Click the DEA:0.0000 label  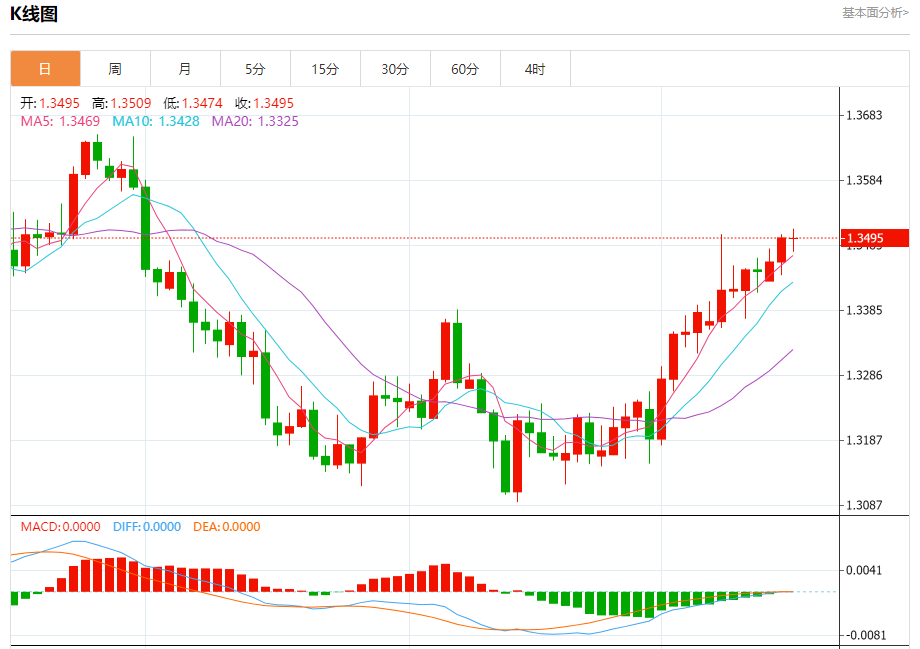pos(226,527)
